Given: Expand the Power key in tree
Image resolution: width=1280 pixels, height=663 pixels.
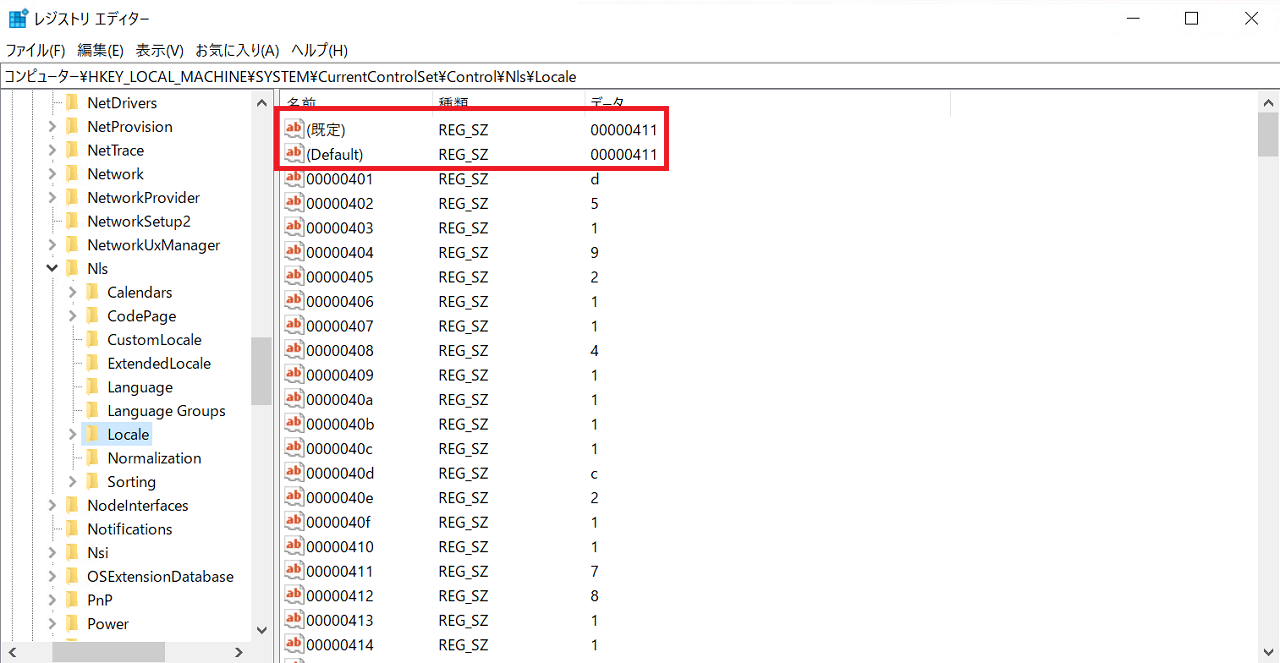Looking at the screenshot, I should pyautogui.click(x=52, y=624).
